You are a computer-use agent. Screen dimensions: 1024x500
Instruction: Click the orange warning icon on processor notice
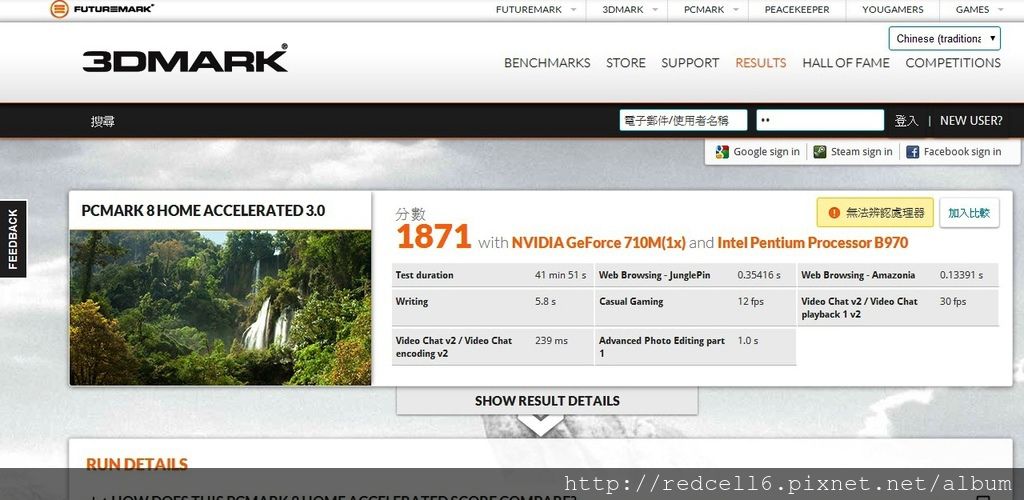(x=834, y=213)
